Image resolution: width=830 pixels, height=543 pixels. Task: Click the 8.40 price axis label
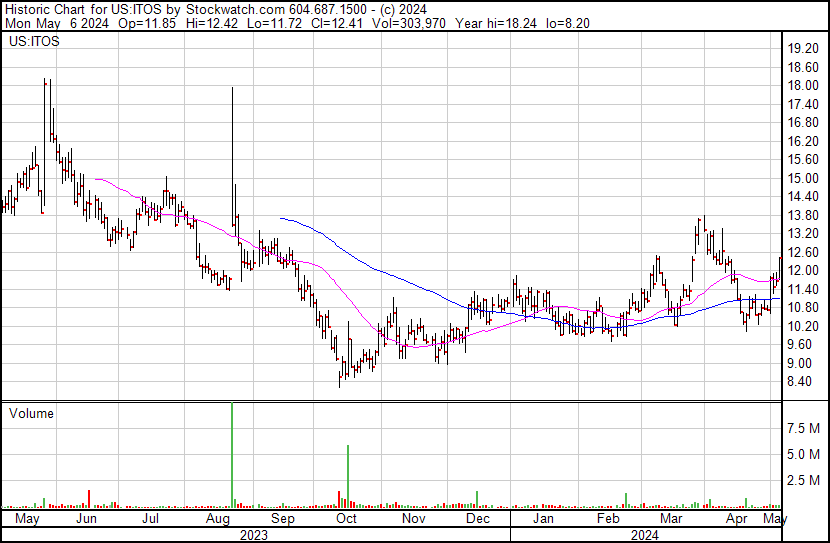click(801, 381)
